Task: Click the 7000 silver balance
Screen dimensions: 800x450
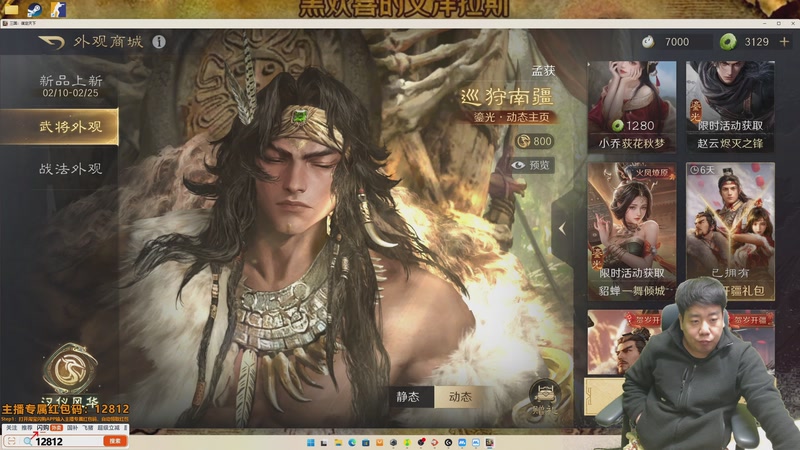Action: click(x=677, y=42)
